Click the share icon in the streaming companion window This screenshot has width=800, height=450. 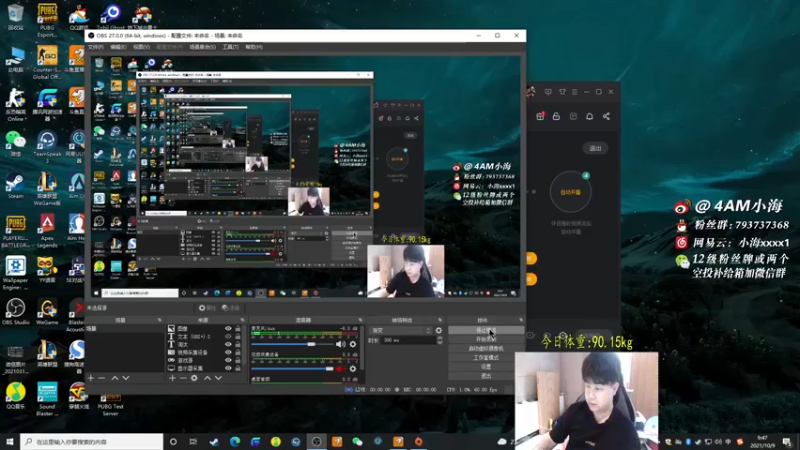click(606, 116)
